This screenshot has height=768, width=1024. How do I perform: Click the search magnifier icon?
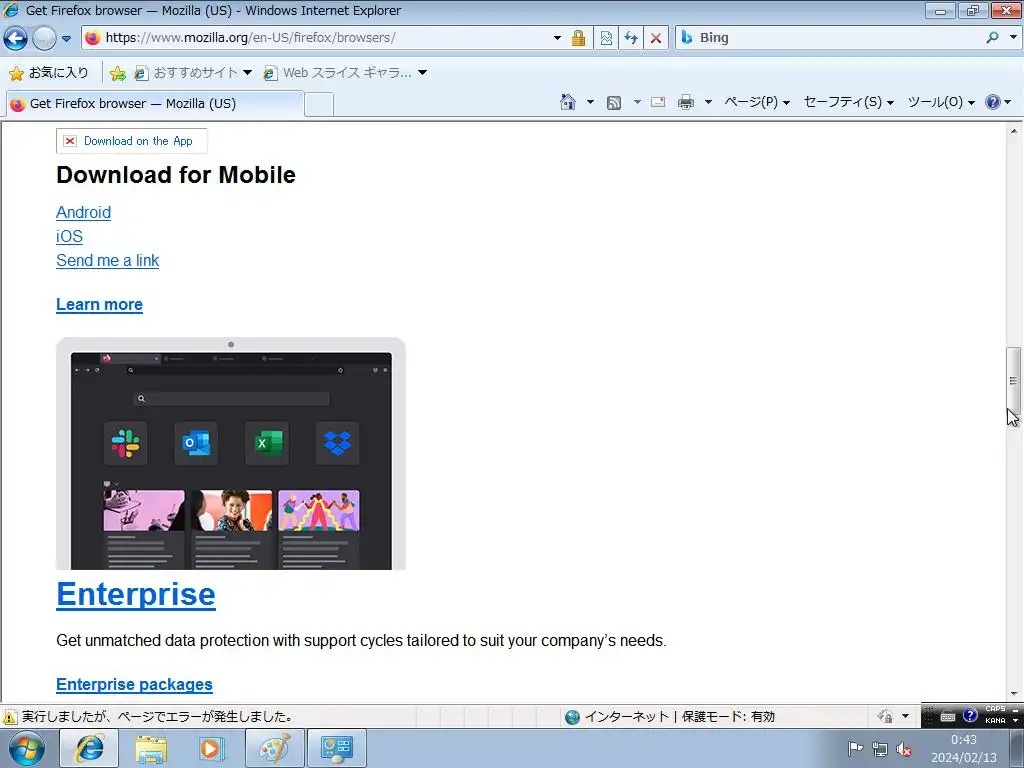coord(993,38)
